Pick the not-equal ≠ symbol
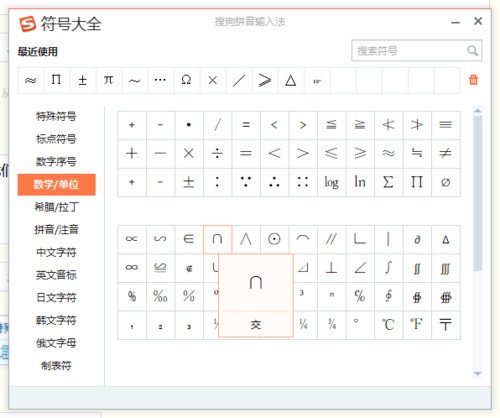 (446, 154)
